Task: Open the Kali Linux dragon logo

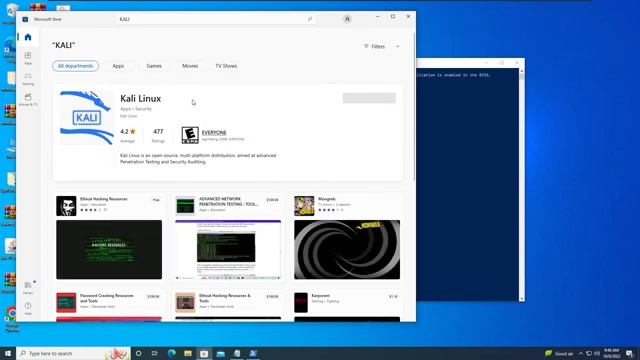Action: 87,118
